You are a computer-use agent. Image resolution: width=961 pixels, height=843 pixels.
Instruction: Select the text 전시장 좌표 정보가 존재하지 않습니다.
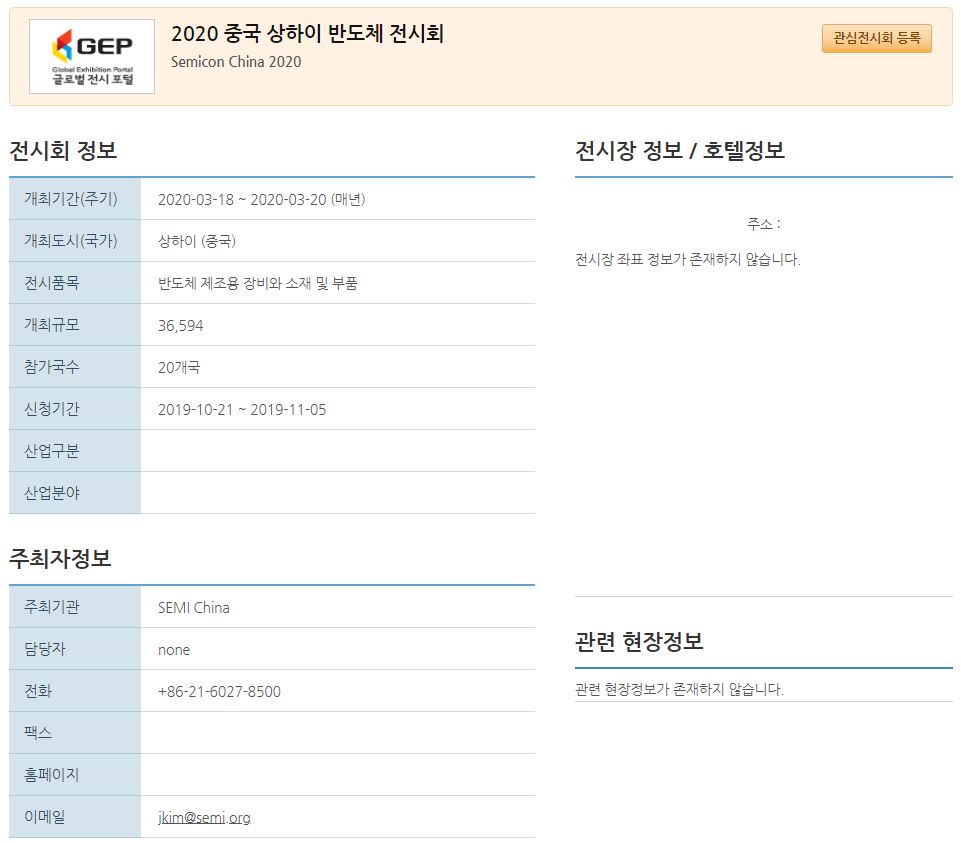click(x=688, y=259)
